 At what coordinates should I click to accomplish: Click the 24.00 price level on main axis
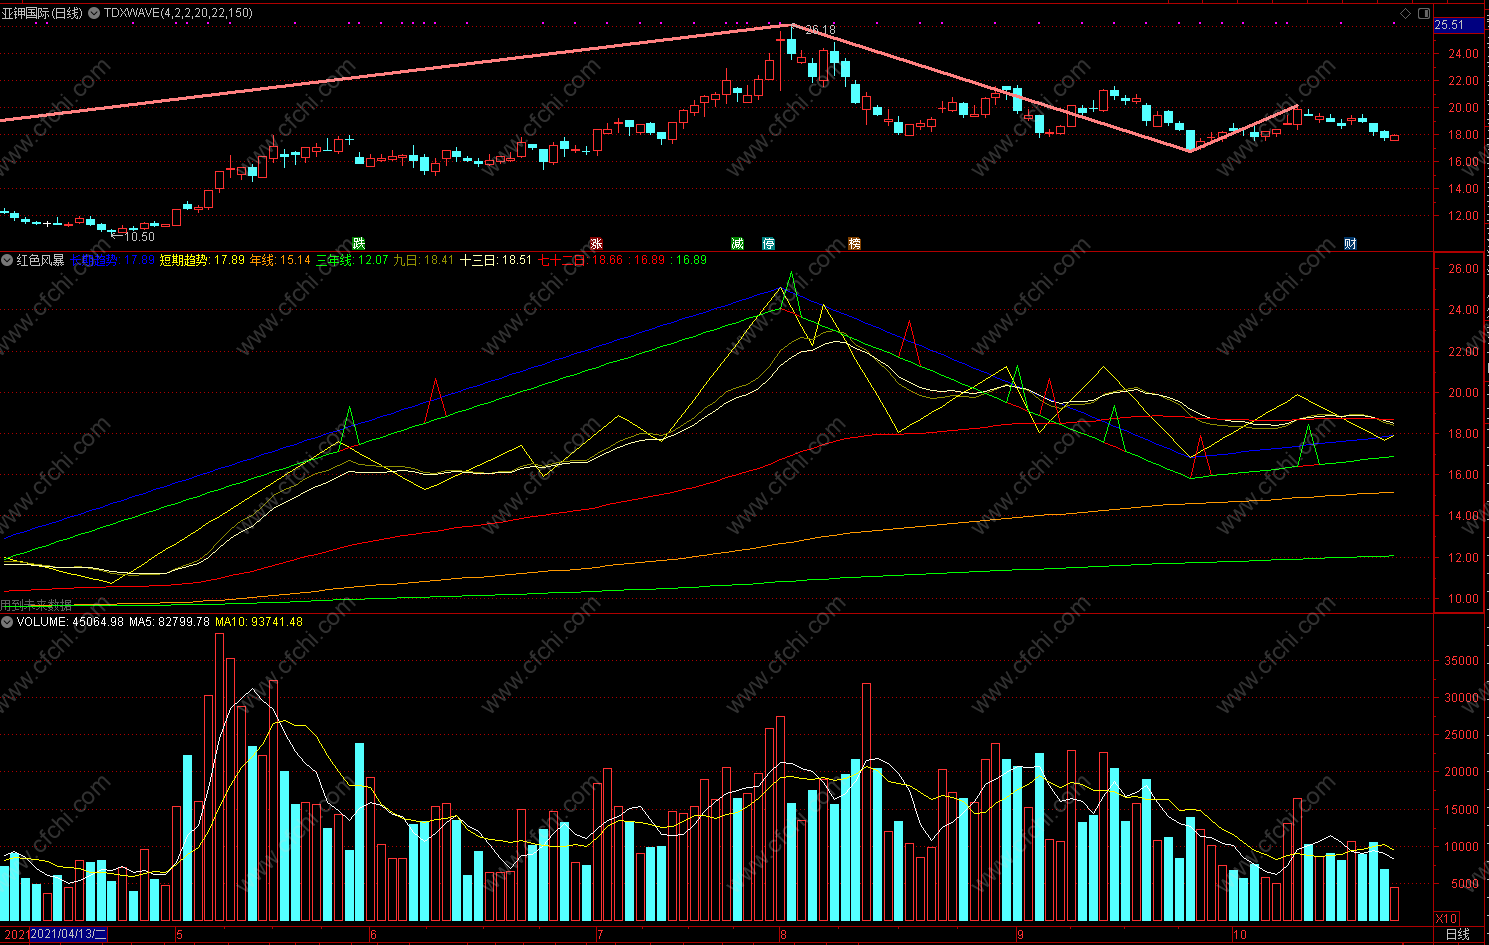click(1462, 54)
